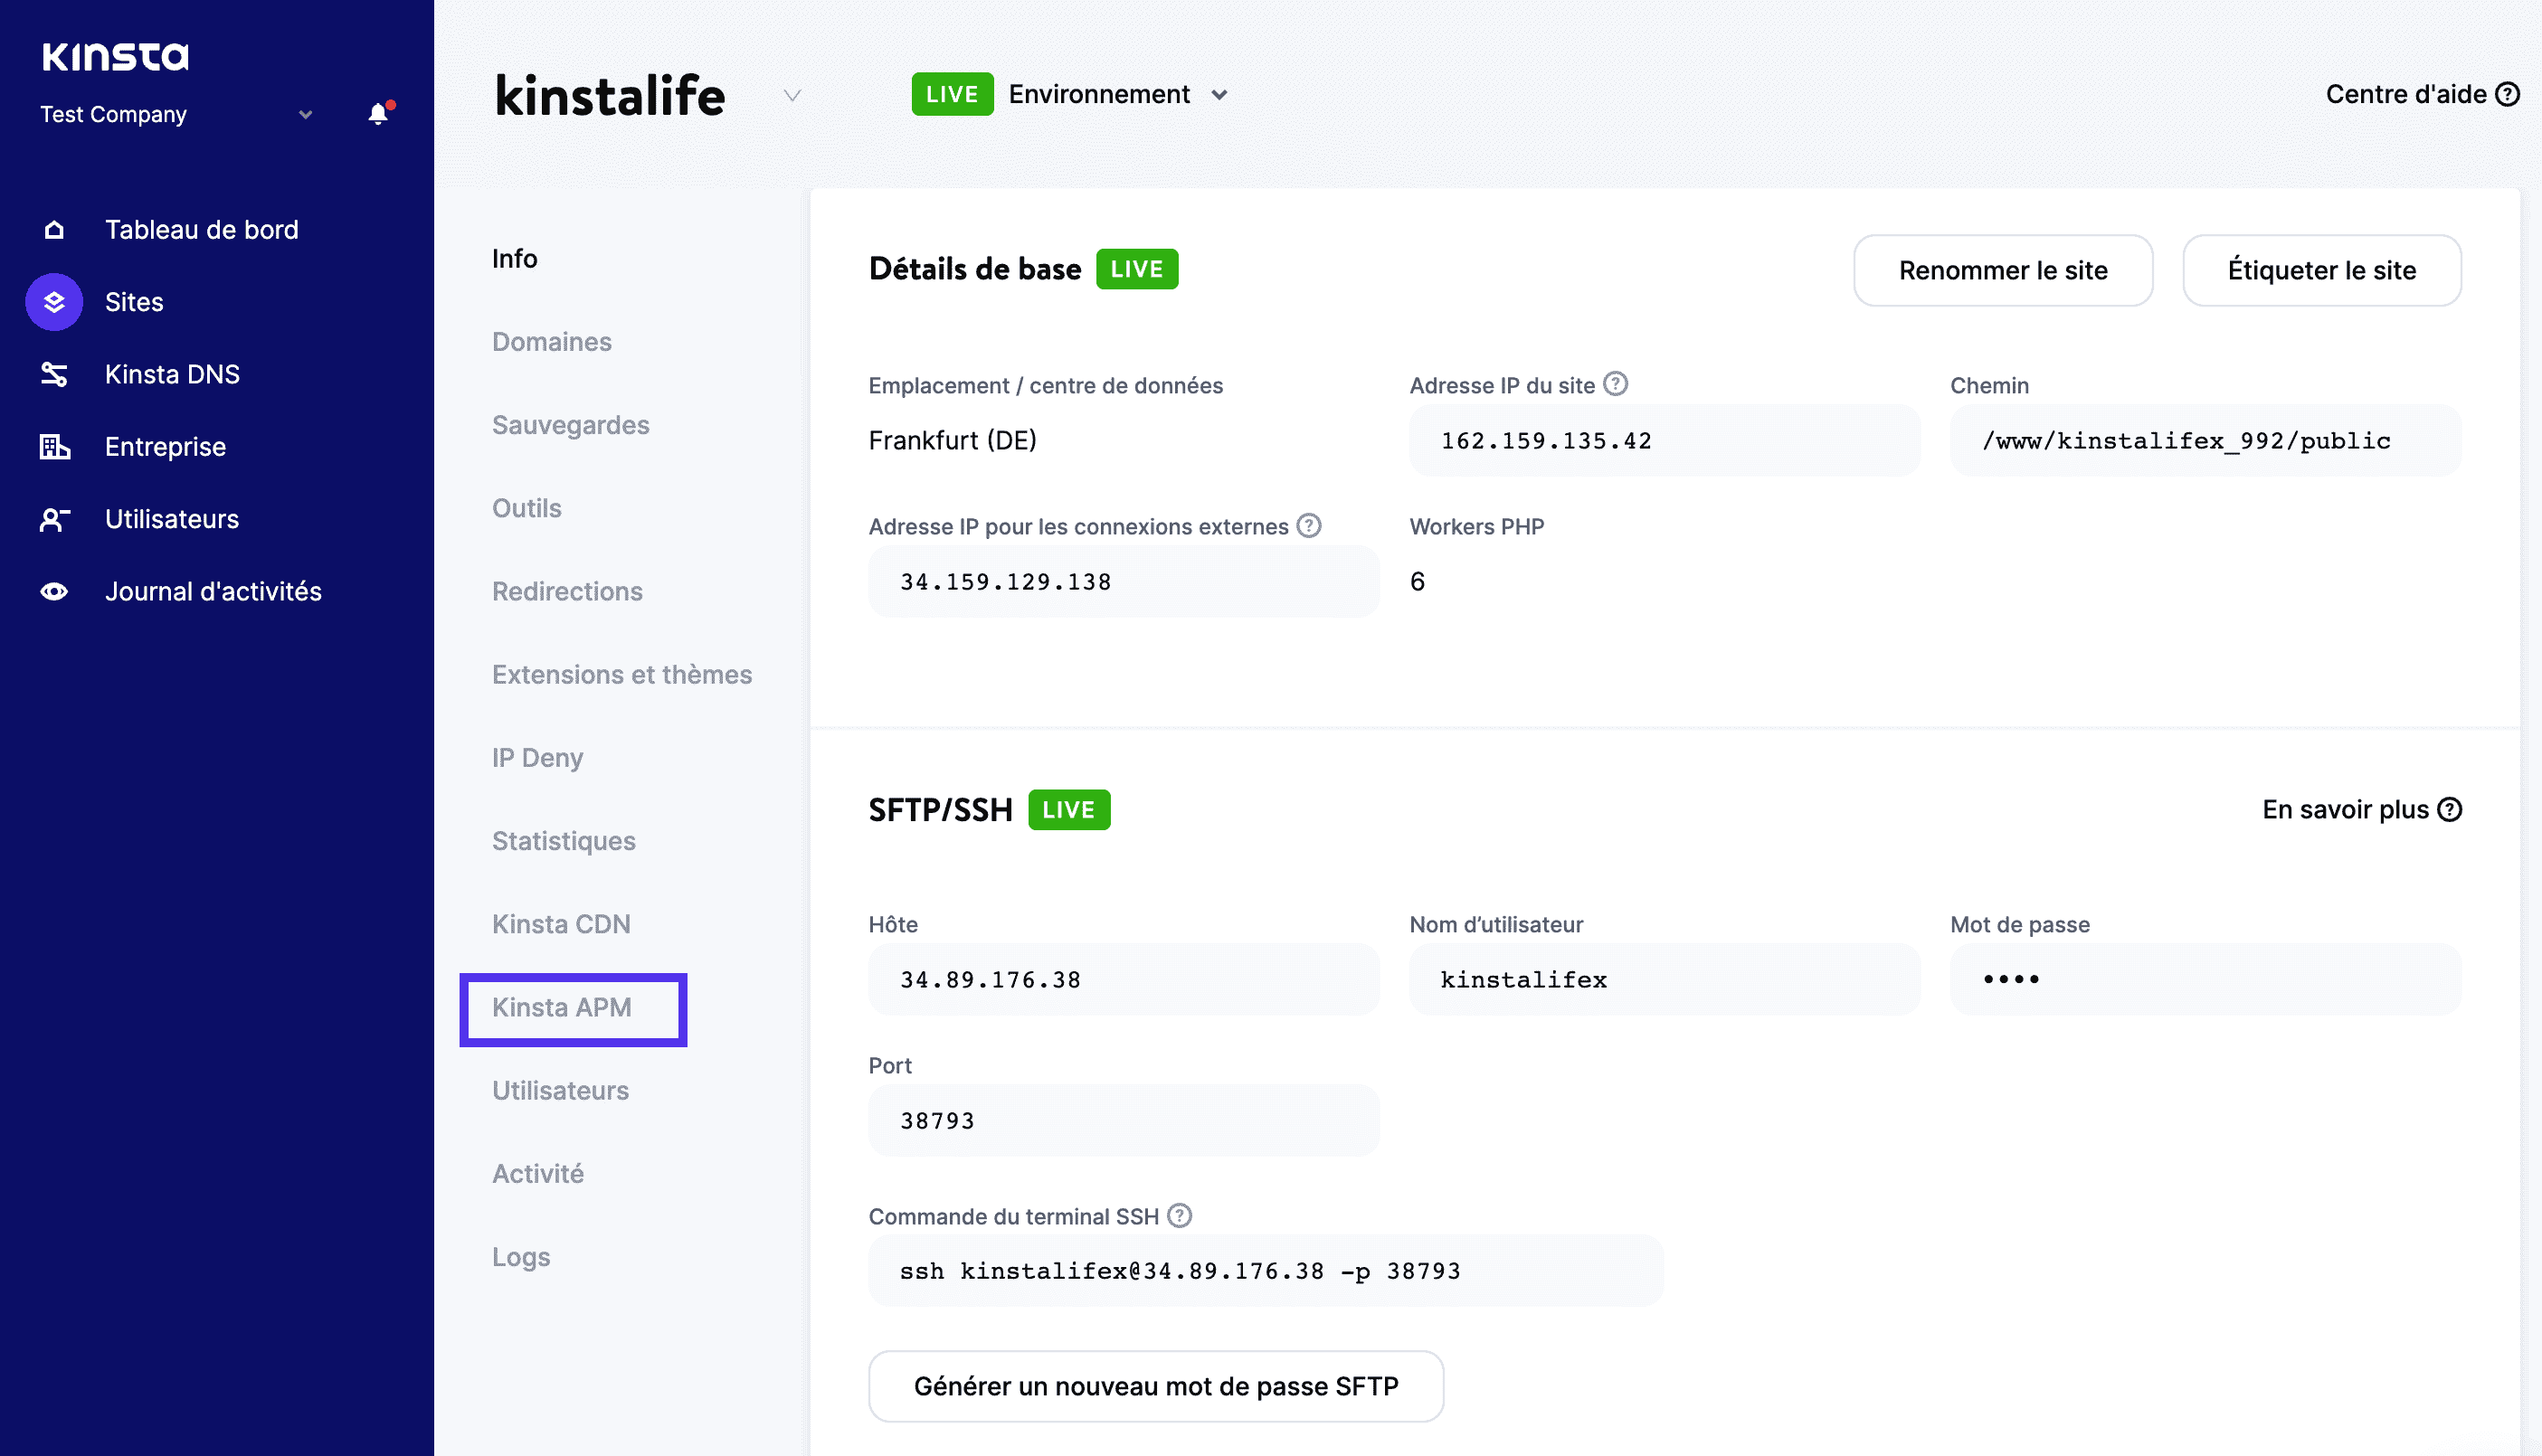
Task: Open the notification bell
Action: 378,113
